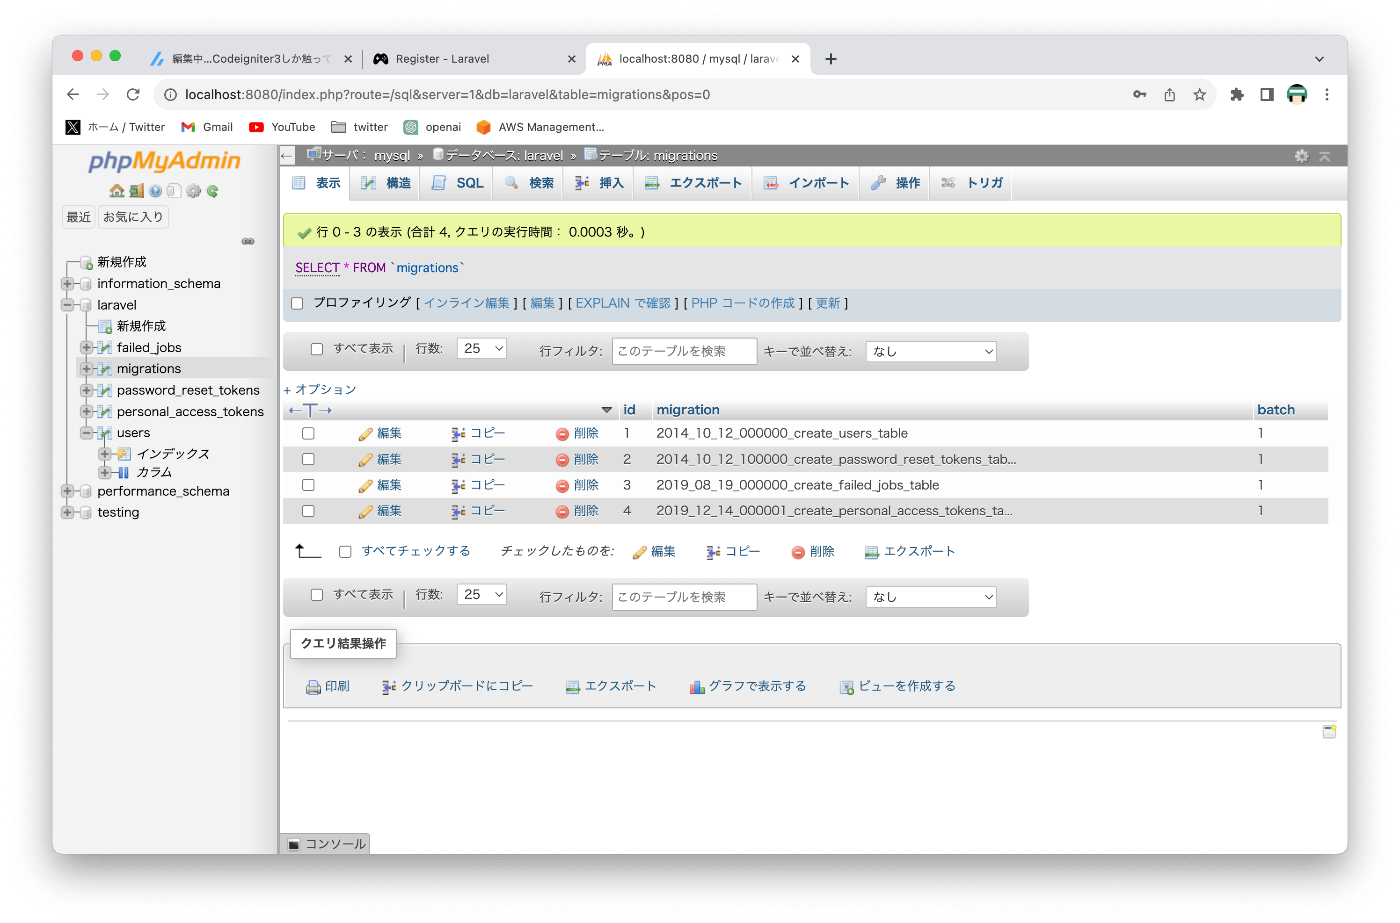Viewport: 1400px width, 923px height.
Task: Click password key icon in address bar
Action: tap(1139, 95)
